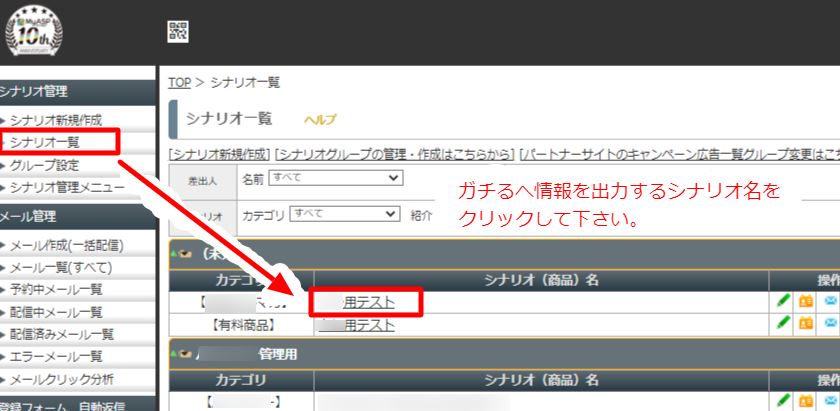
Task: Click the MyASP 10th anniversary logo
Action: click(x=33, y=31)
